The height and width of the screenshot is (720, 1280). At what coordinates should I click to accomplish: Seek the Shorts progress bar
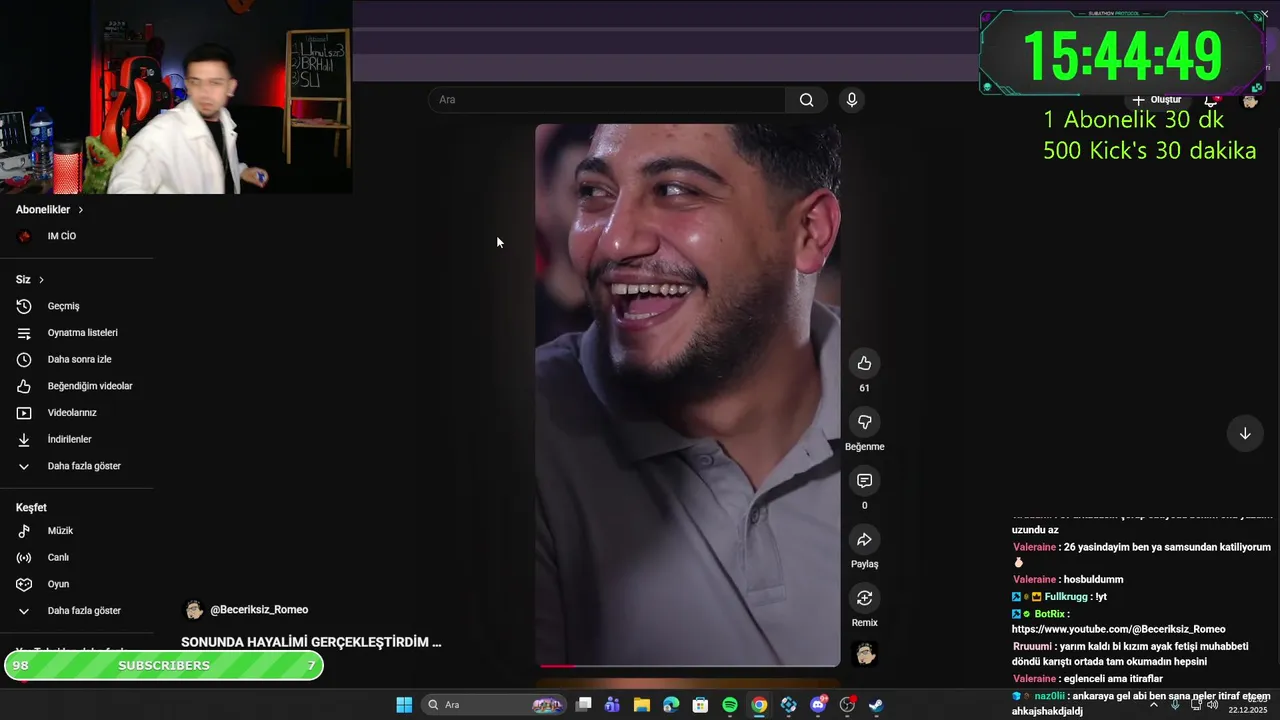(x=689, y=665)
